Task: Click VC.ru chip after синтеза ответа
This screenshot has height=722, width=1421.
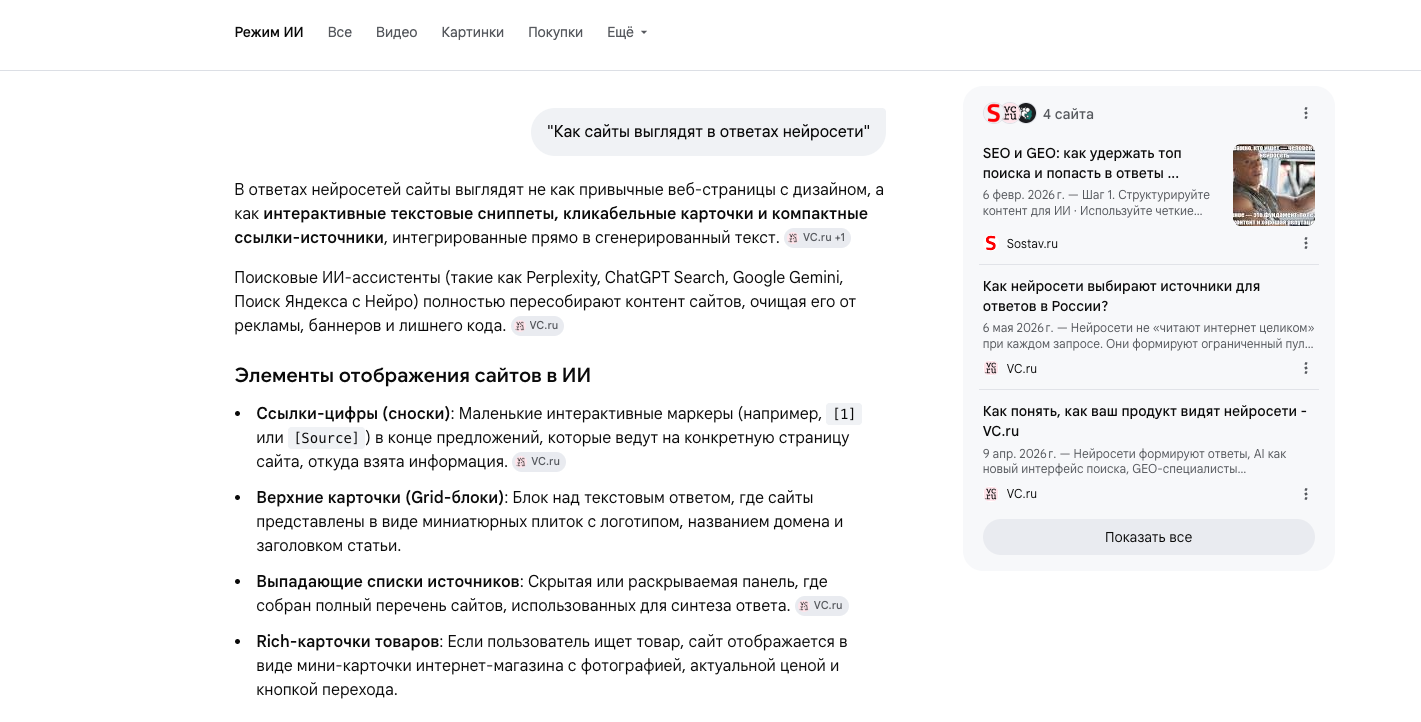Action: (x=822, y=606)
